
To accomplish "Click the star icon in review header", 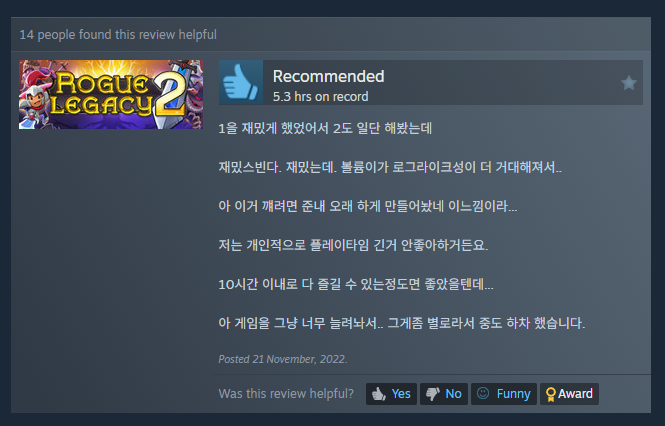I will pos(629,83).
